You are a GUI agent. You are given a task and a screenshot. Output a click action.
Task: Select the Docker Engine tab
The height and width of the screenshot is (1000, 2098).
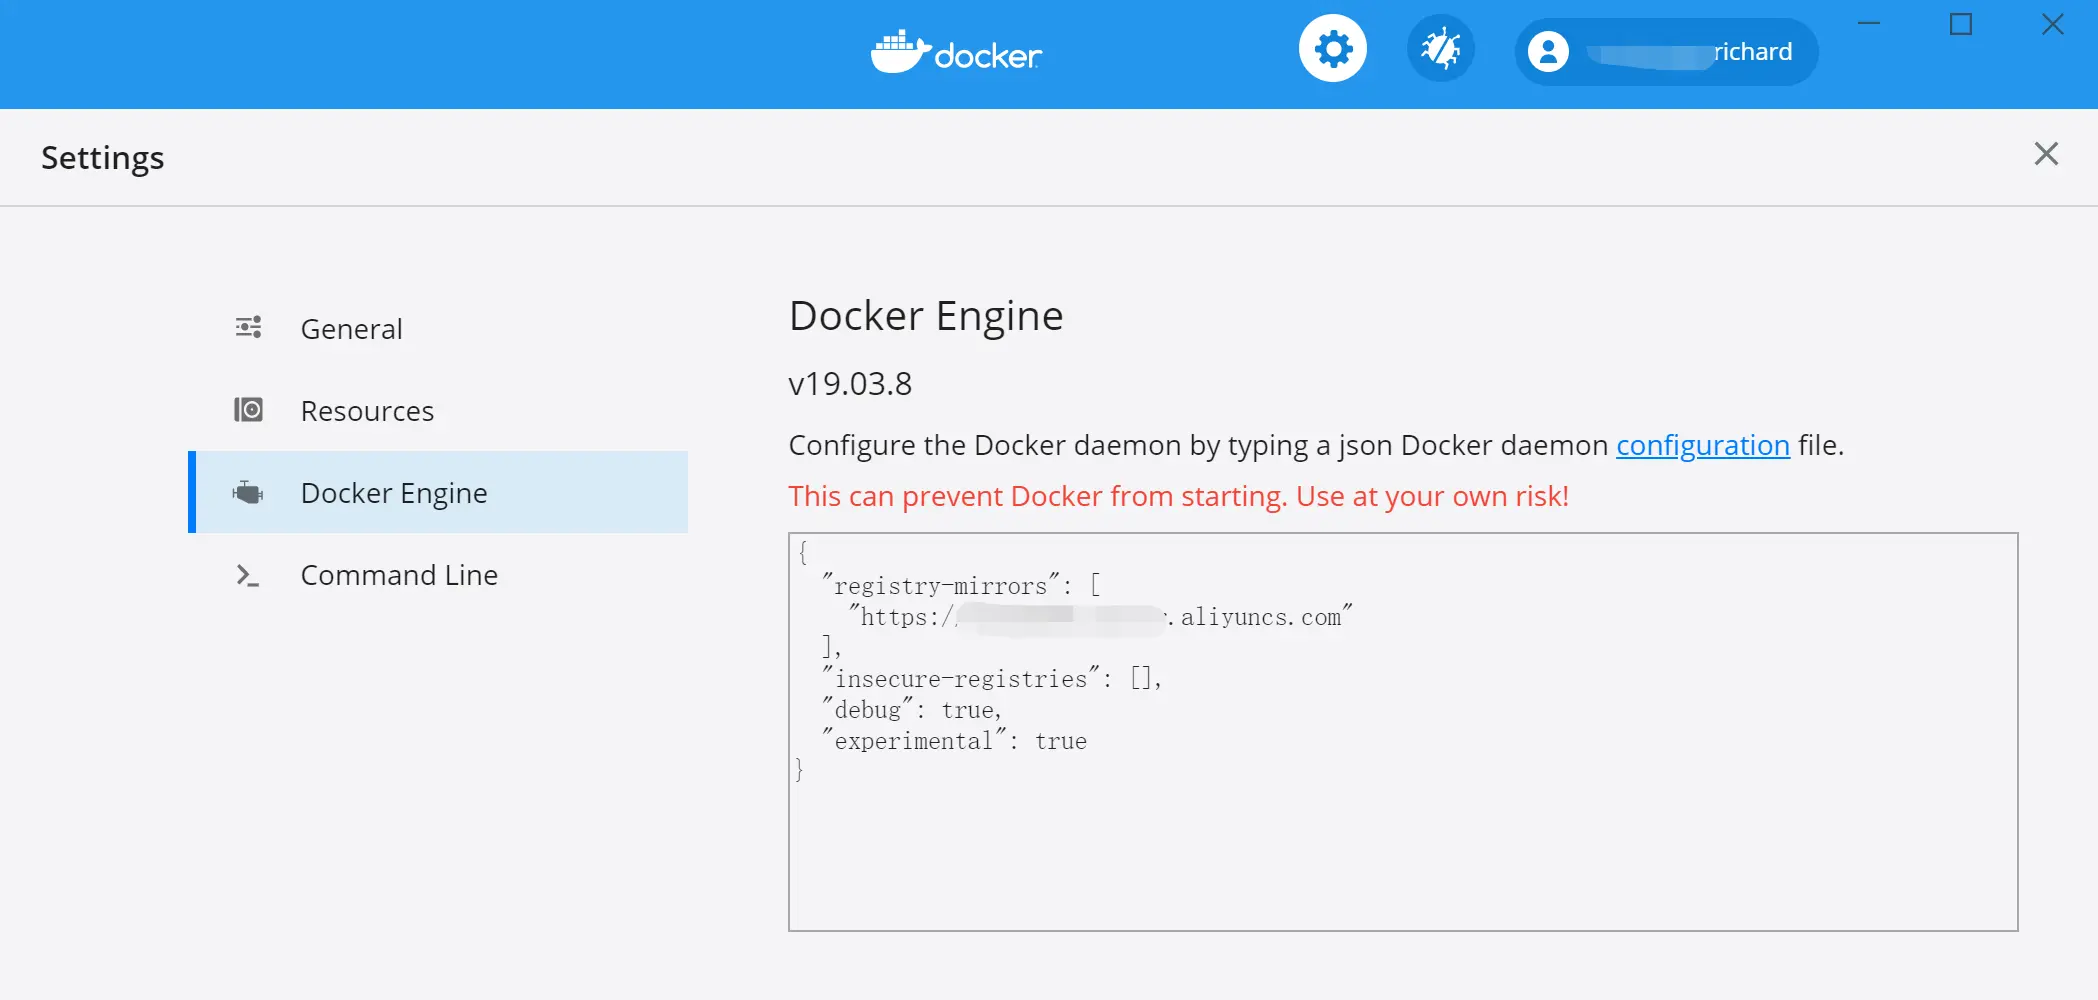(x=440, y=492)
